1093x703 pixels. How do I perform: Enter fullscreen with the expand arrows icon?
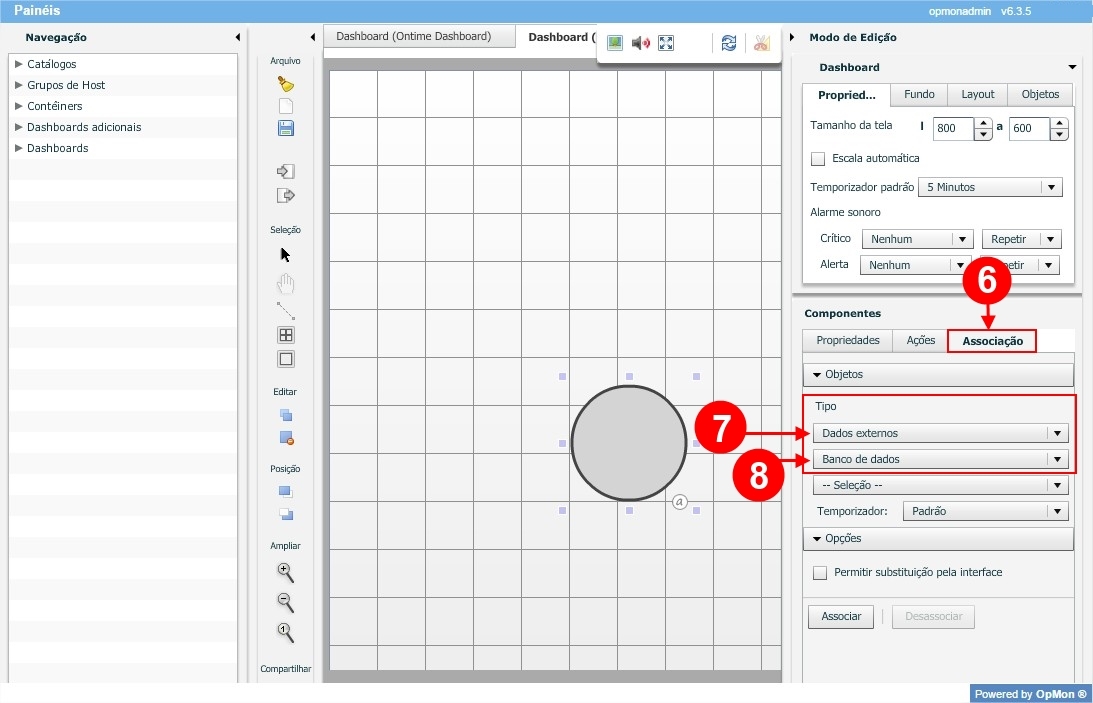click(x=667, y=43)
